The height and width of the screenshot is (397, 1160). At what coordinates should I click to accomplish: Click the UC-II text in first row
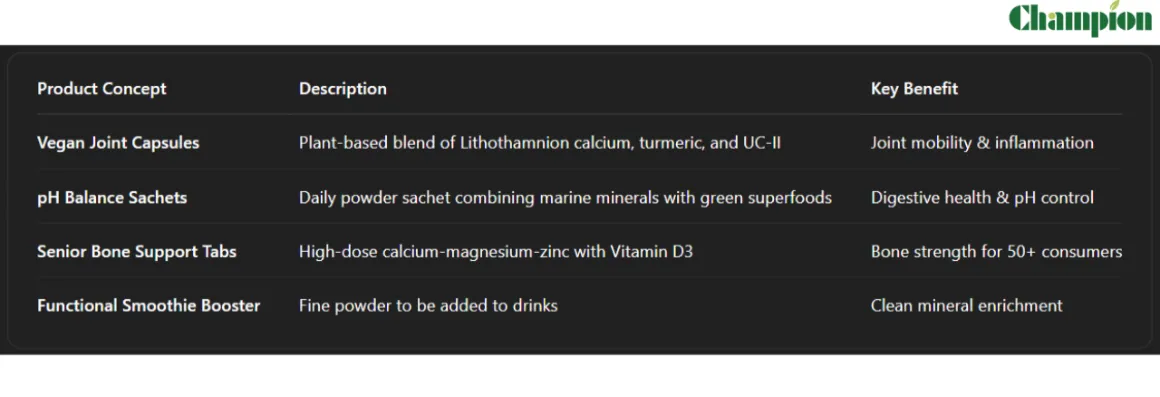click(762, 143)
